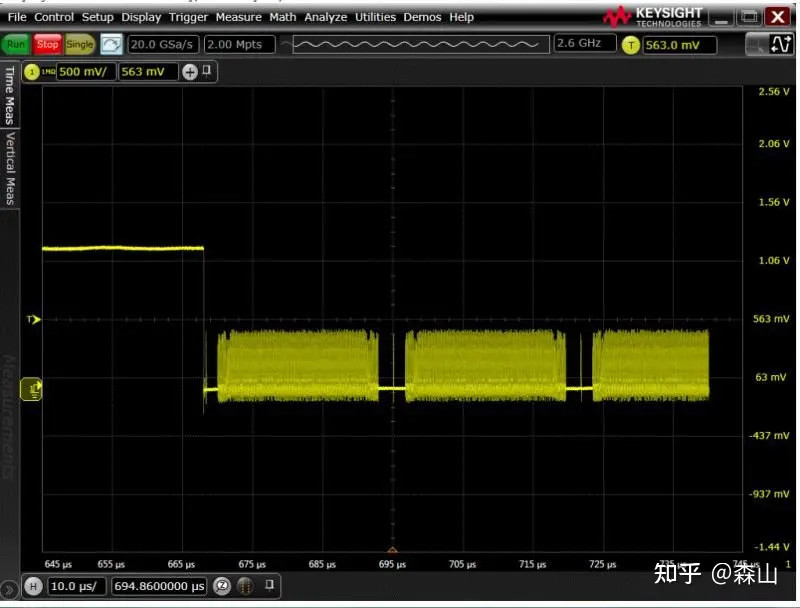This screenshot has width=800, height=608.
Task: Open the Demos menu
Action: coord(422,17)
